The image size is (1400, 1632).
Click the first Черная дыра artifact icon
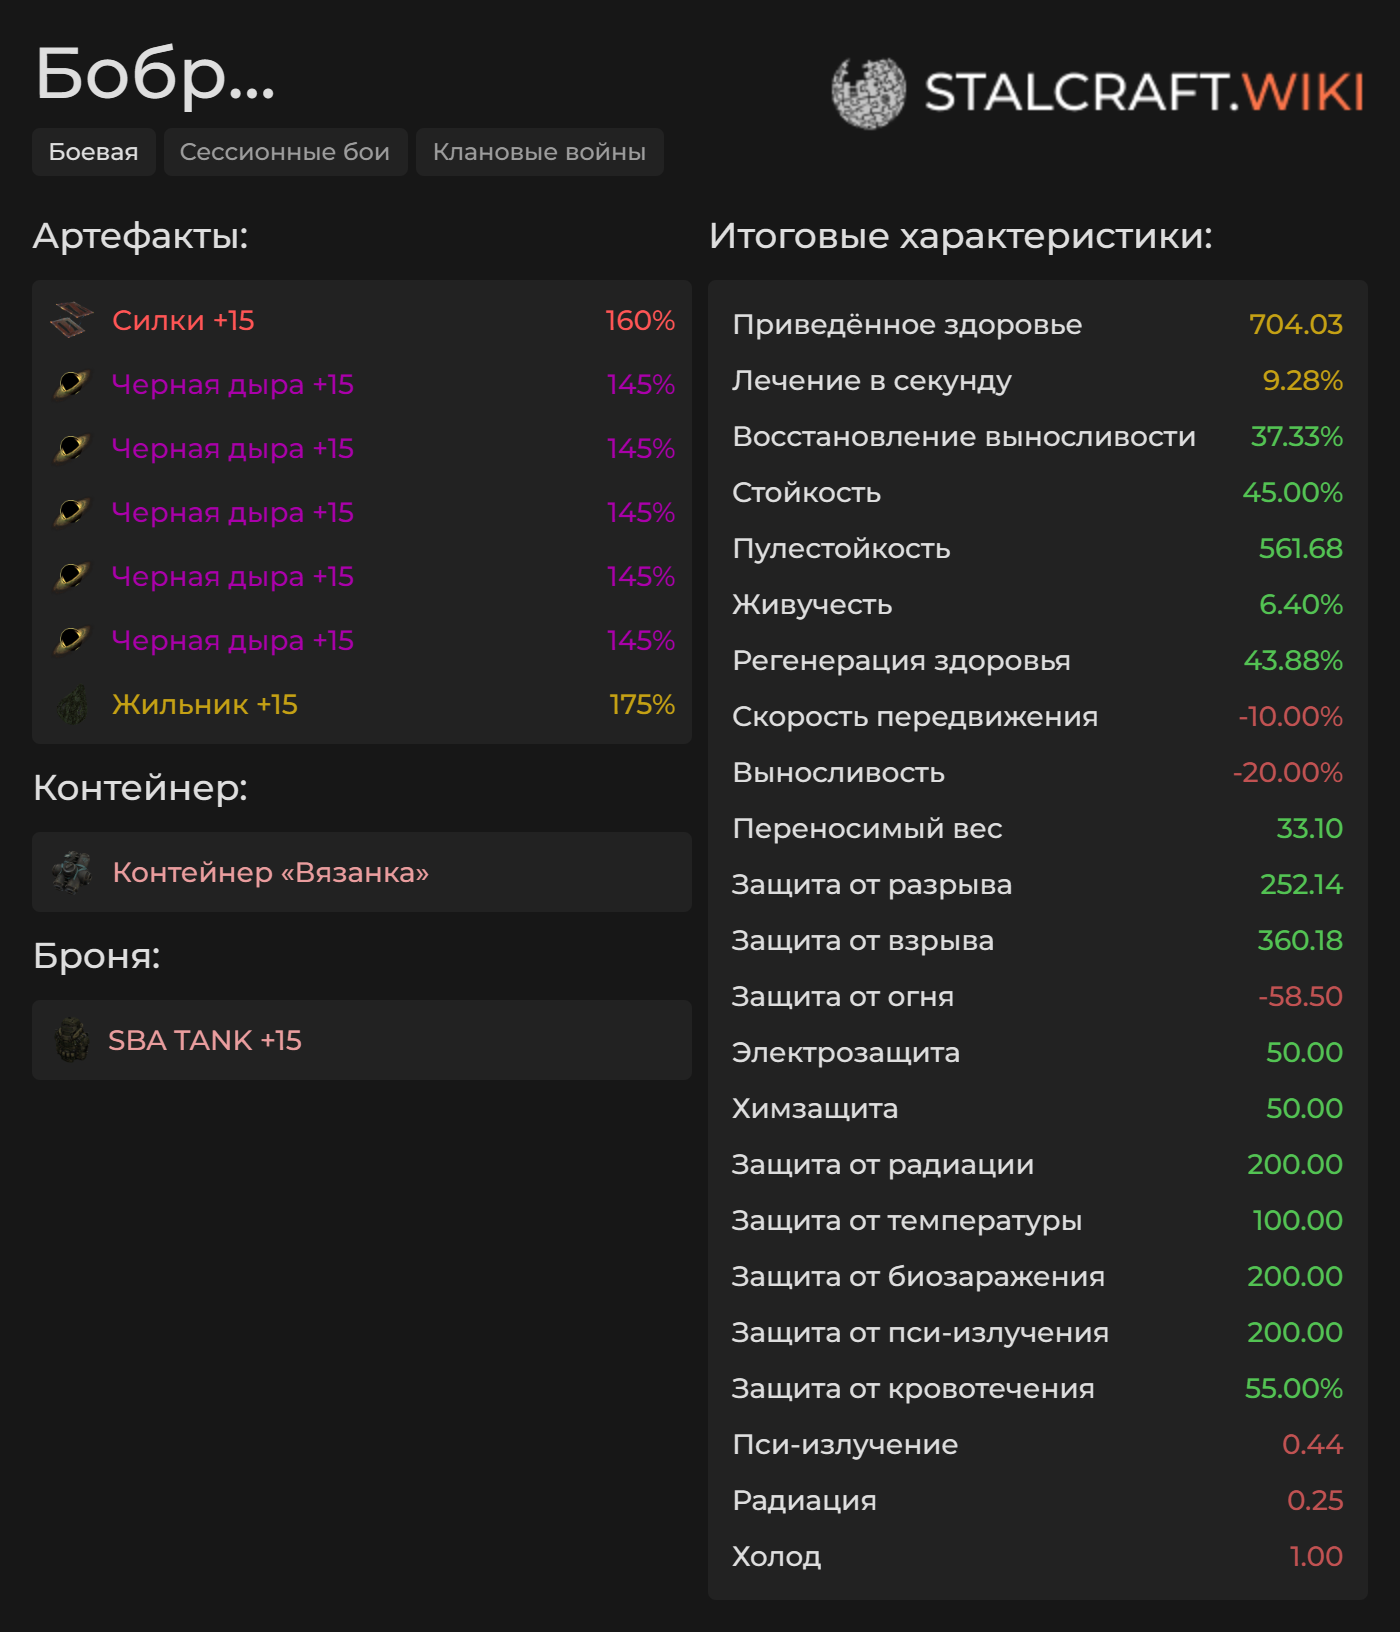coord(72,385)
